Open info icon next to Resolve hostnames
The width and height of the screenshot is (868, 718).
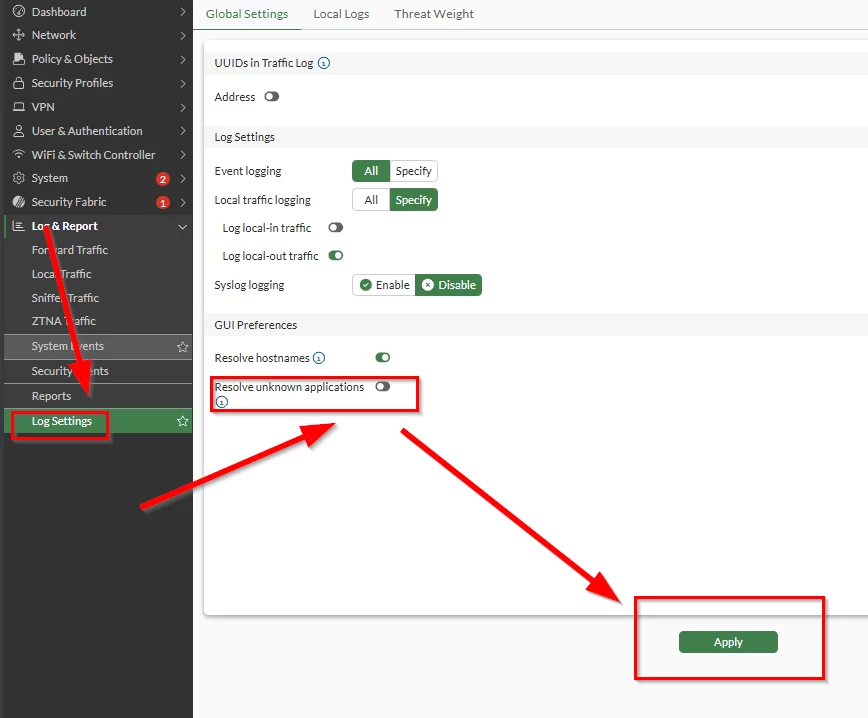(x=319, y=358)
